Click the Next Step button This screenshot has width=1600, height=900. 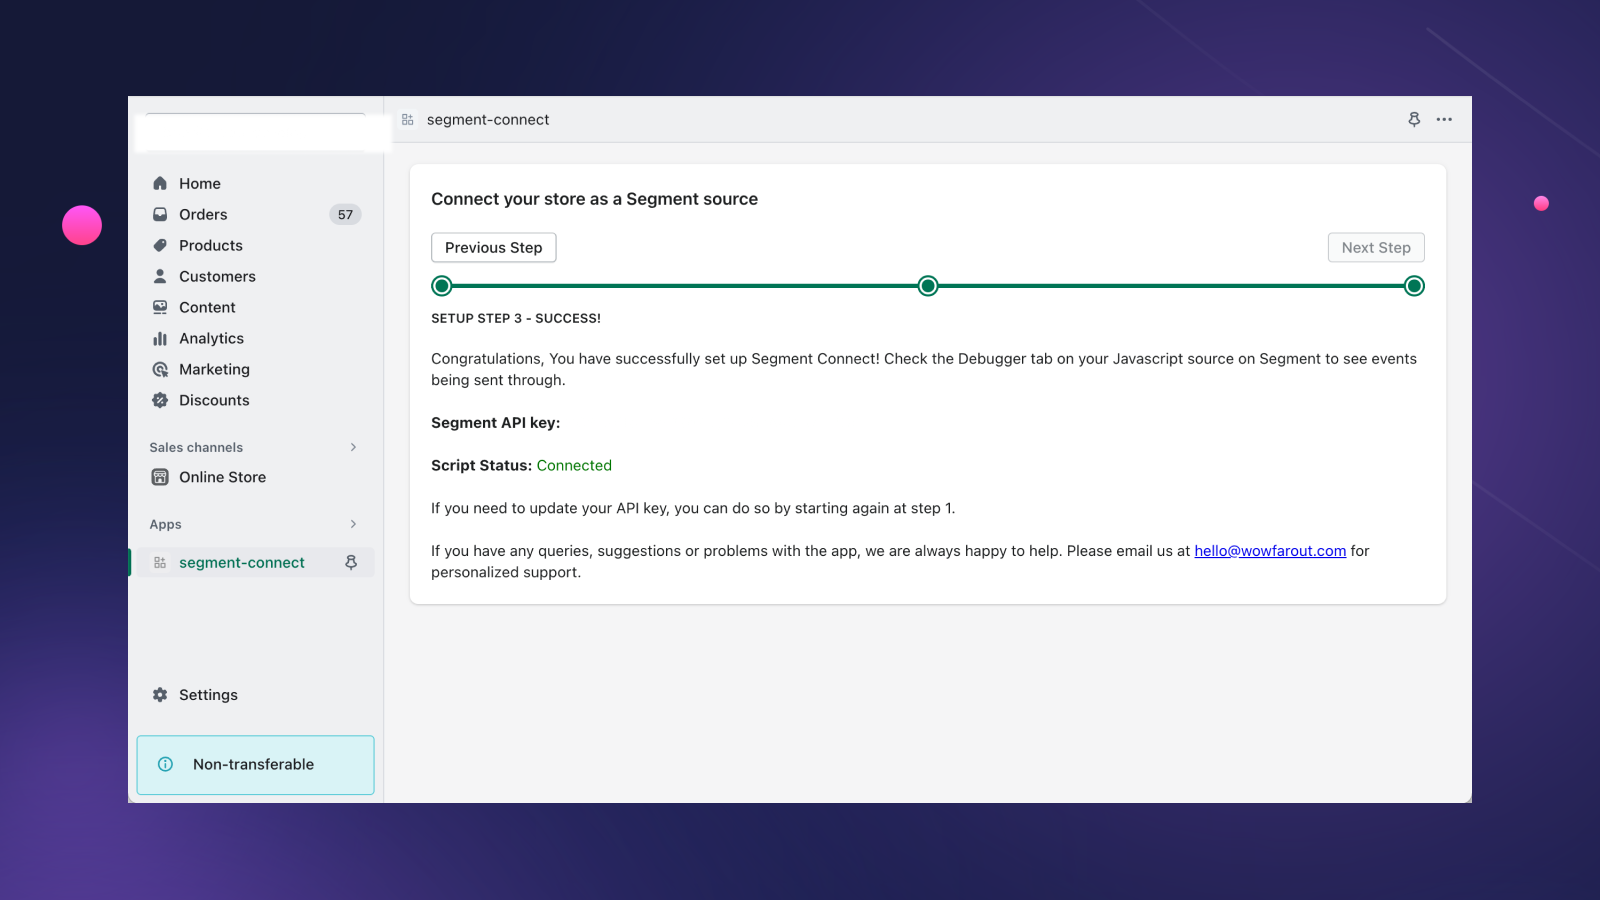pyautogui.click(x=1376, y=247)
